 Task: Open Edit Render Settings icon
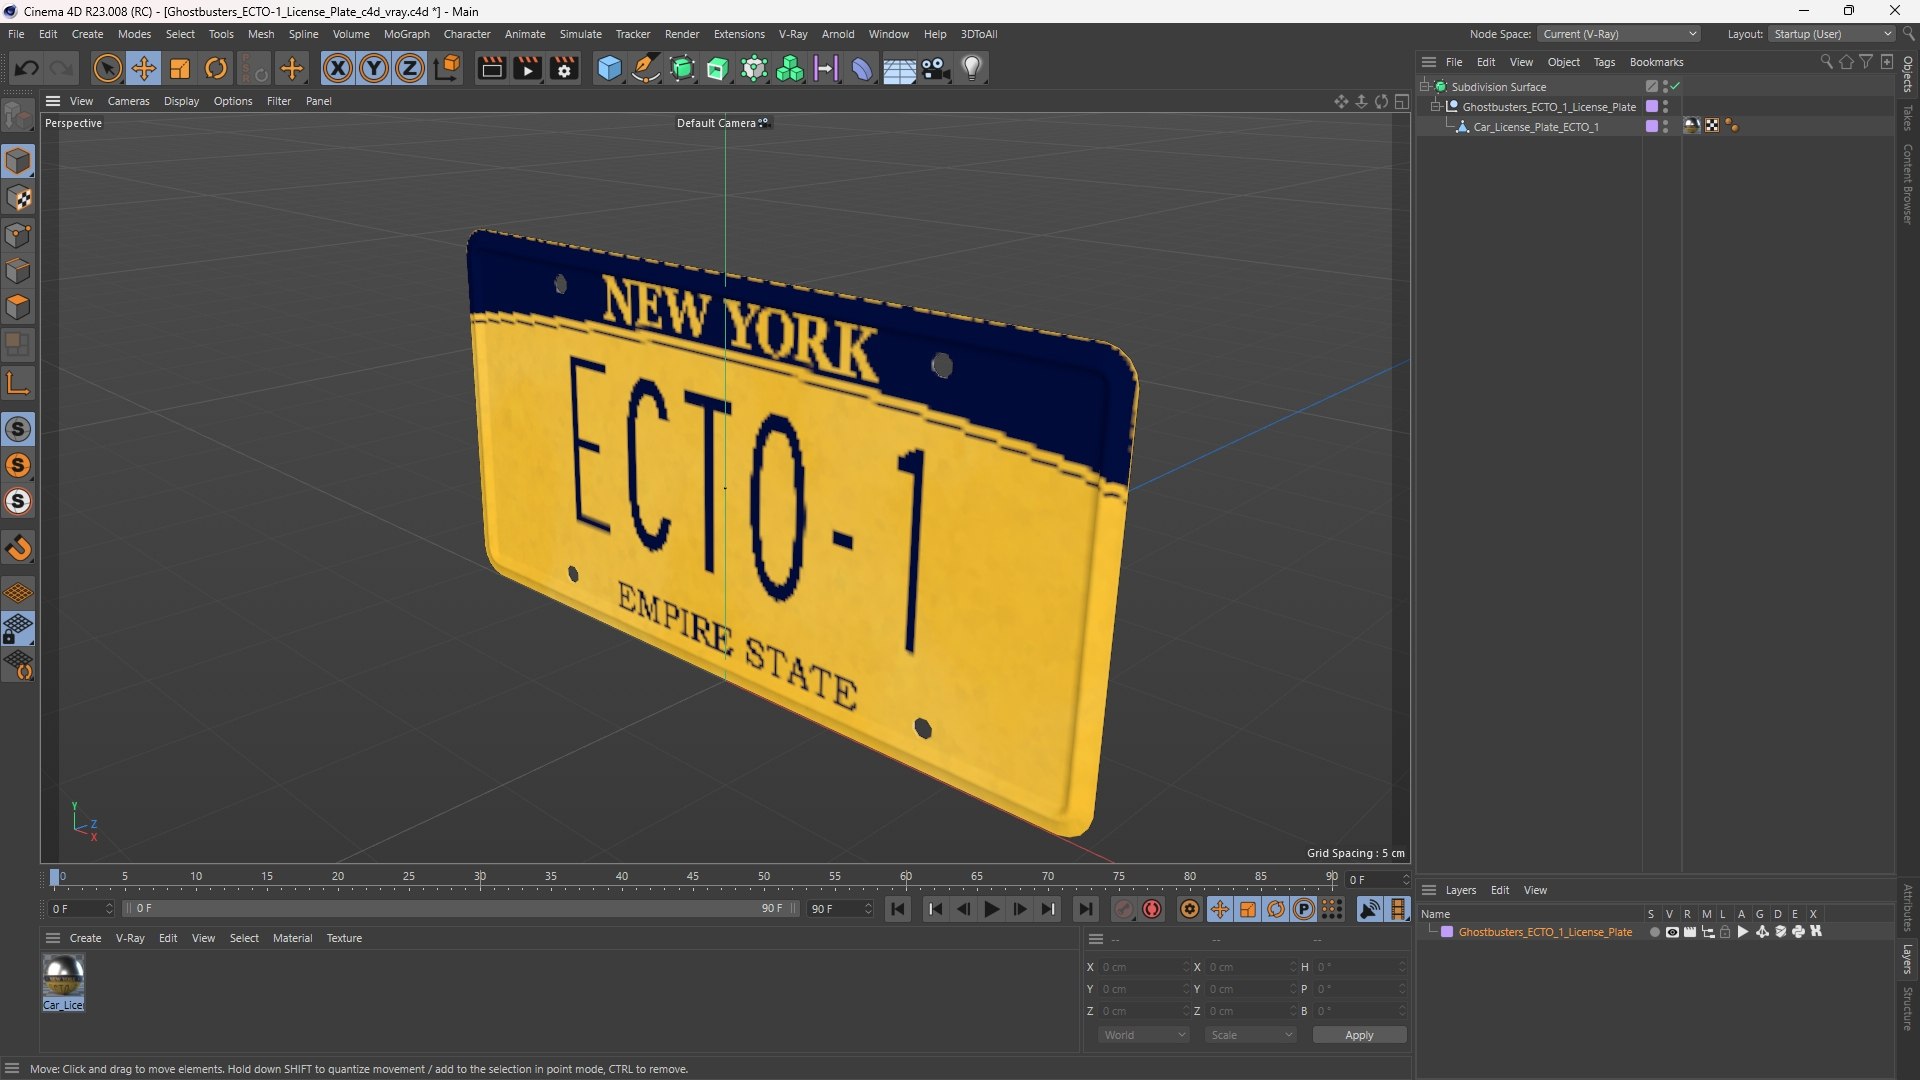564,68
